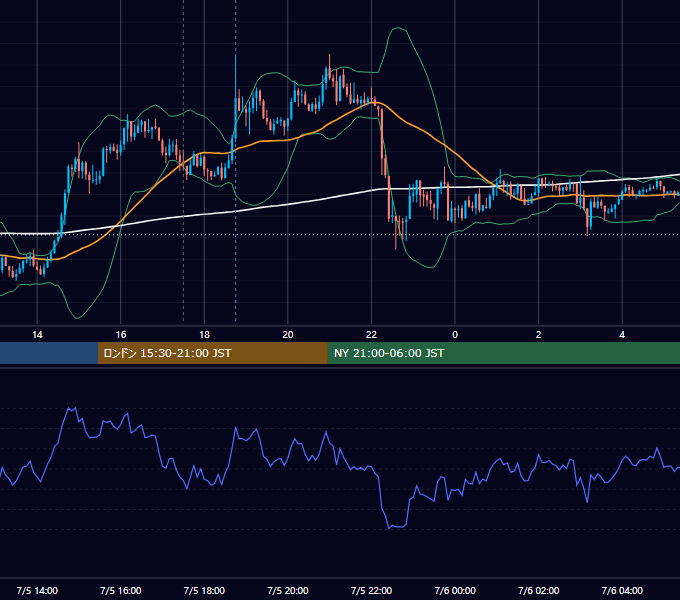Click the 22 hour axis label

coord(371,335)
